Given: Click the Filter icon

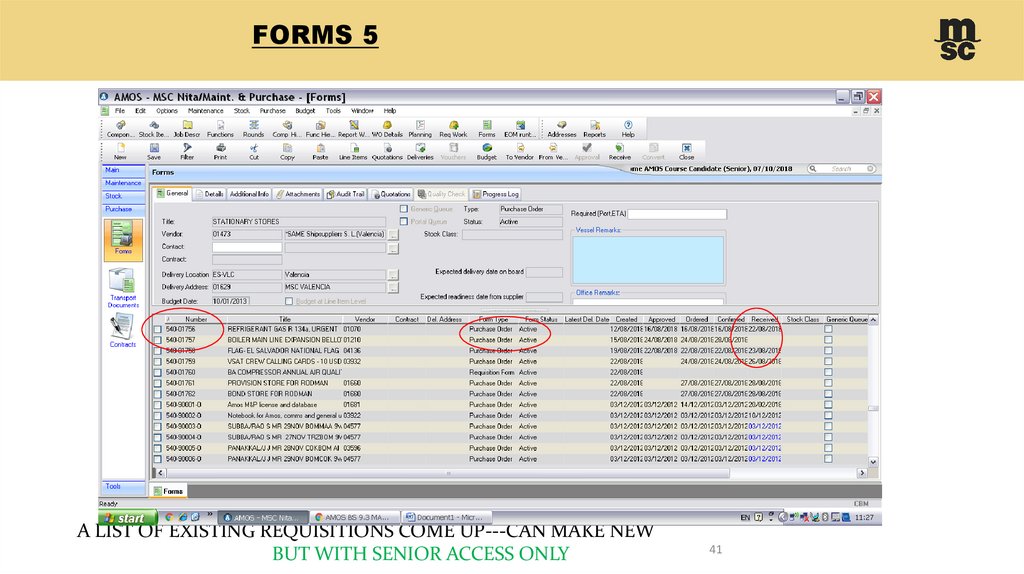Looking at the screenshot, I should (187, 151).
